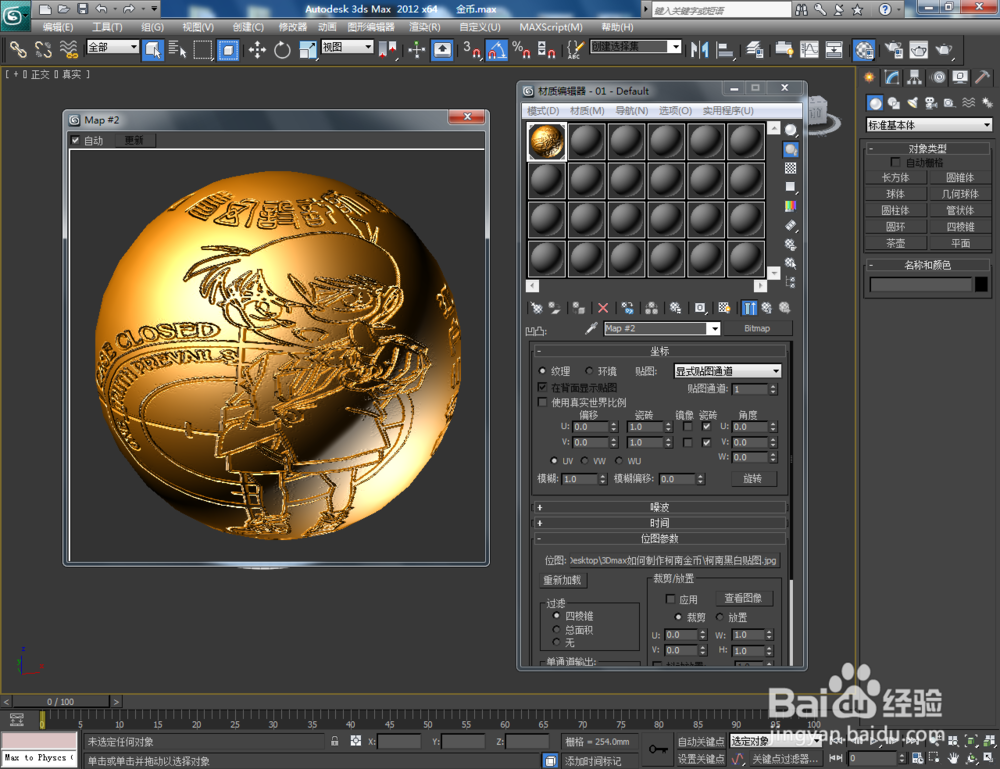Open the 显式贴图通道 mapping dropdown

pos(727,371)
